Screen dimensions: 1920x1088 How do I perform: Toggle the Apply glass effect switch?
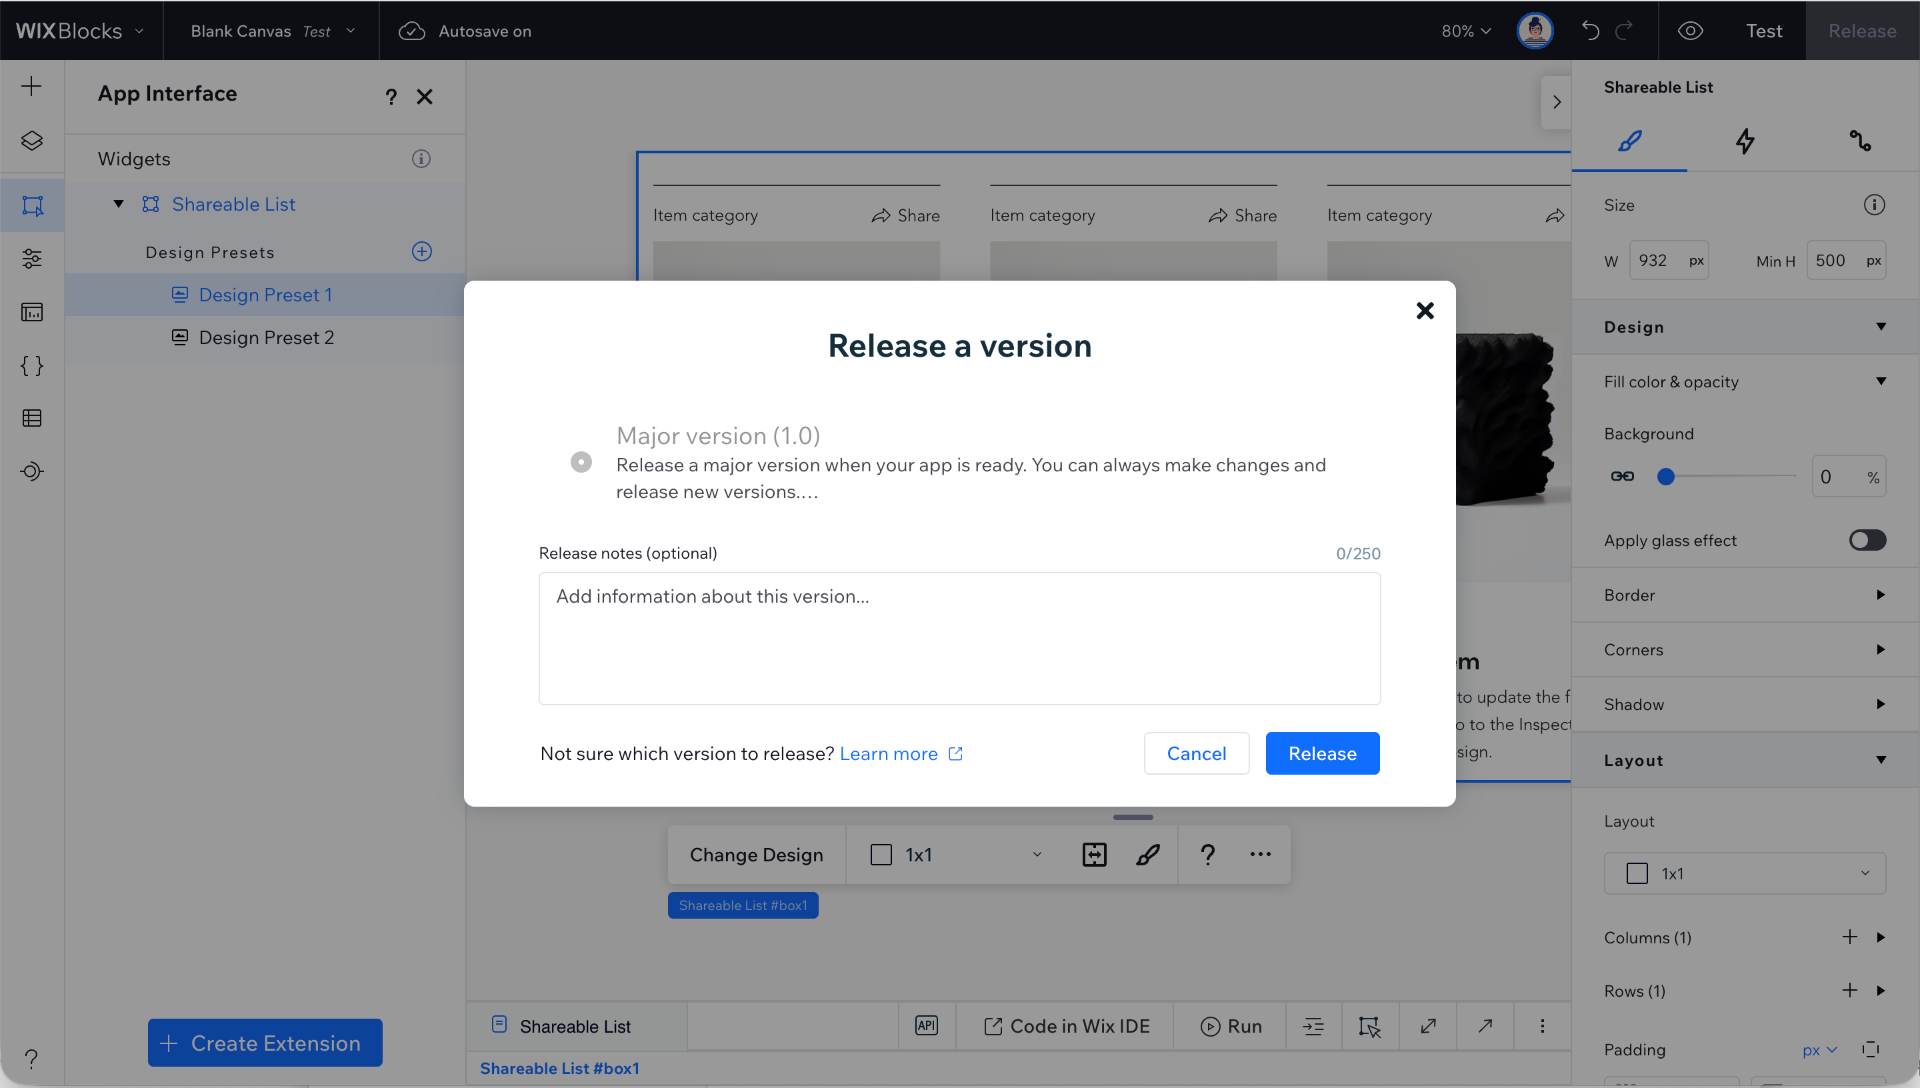pos(1867,540)
